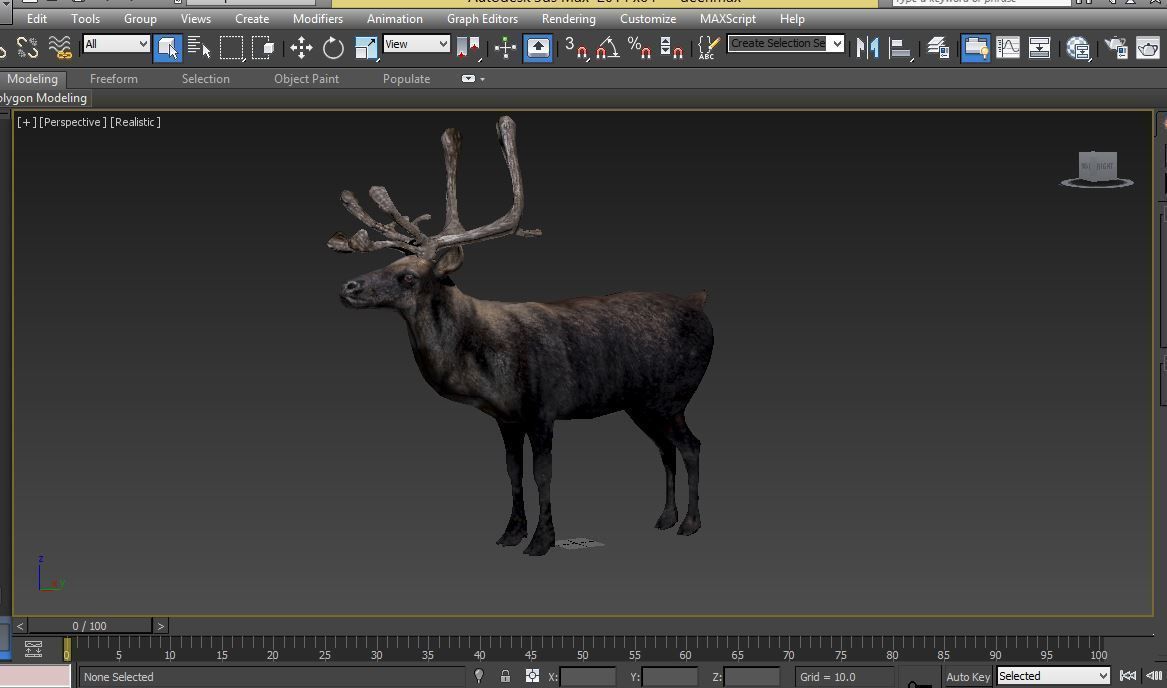Click the Unlink Selection chain icon
The height and width of the screenshot is (688, 1167).
click(28, 48)
